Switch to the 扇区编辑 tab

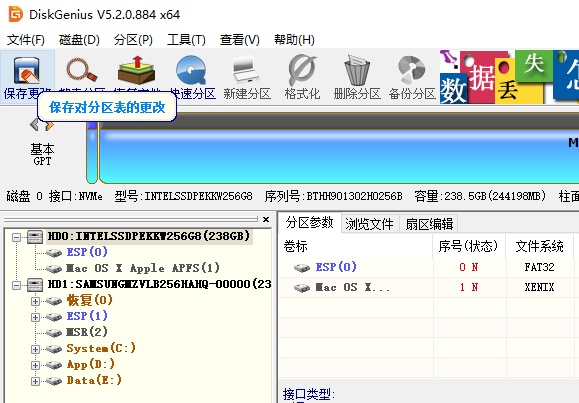point(429,223)
